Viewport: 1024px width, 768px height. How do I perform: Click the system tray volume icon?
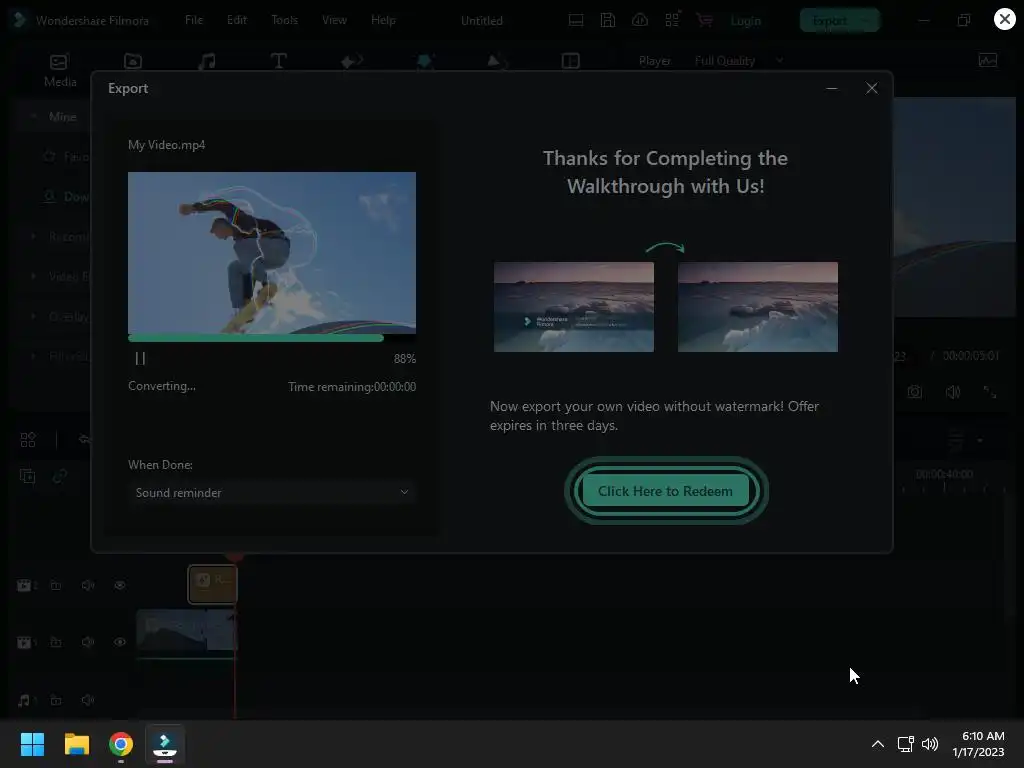(x=930, y=744)
